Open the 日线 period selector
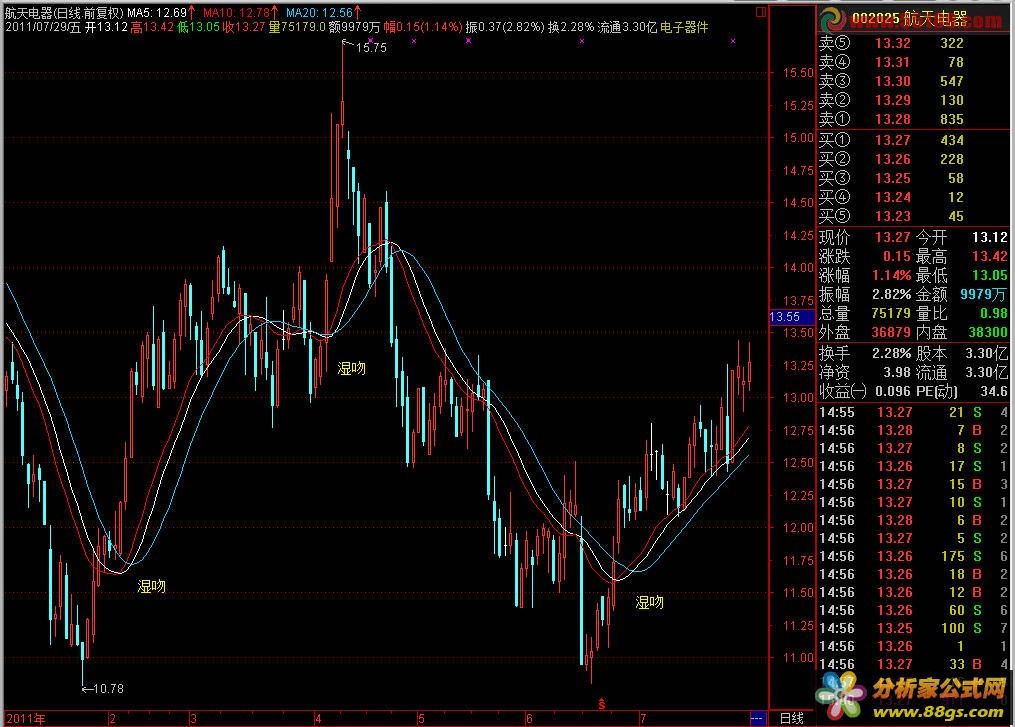The image size is (1015, 727). click(x=791, y=718)
